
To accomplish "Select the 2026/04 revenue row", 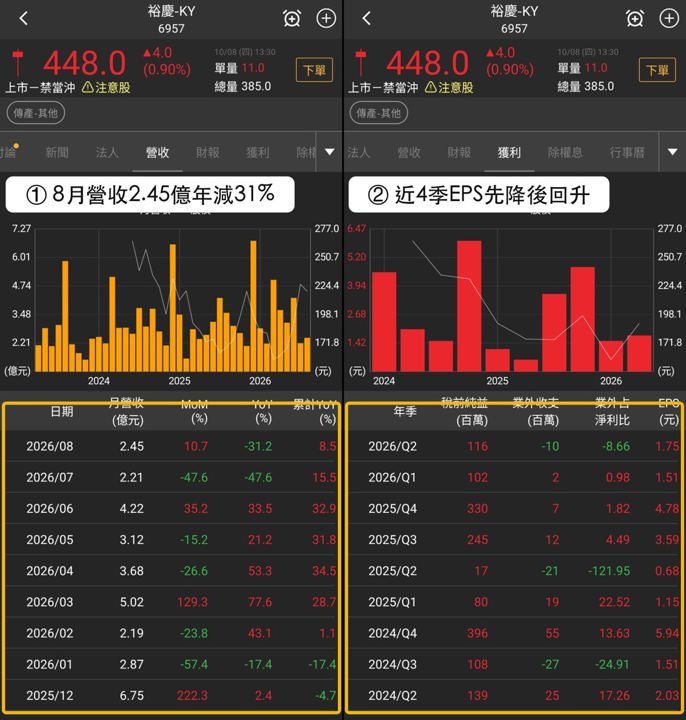I will (171, 571).
